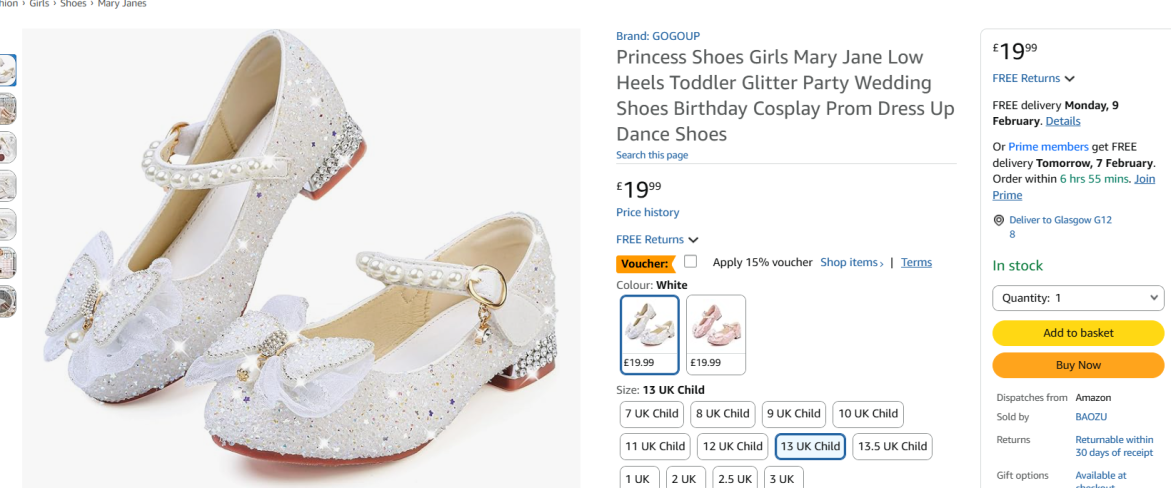Choose size 10 UK Child
The height and width of the screenshot is (488, 1171).
[x=868, y=414]
